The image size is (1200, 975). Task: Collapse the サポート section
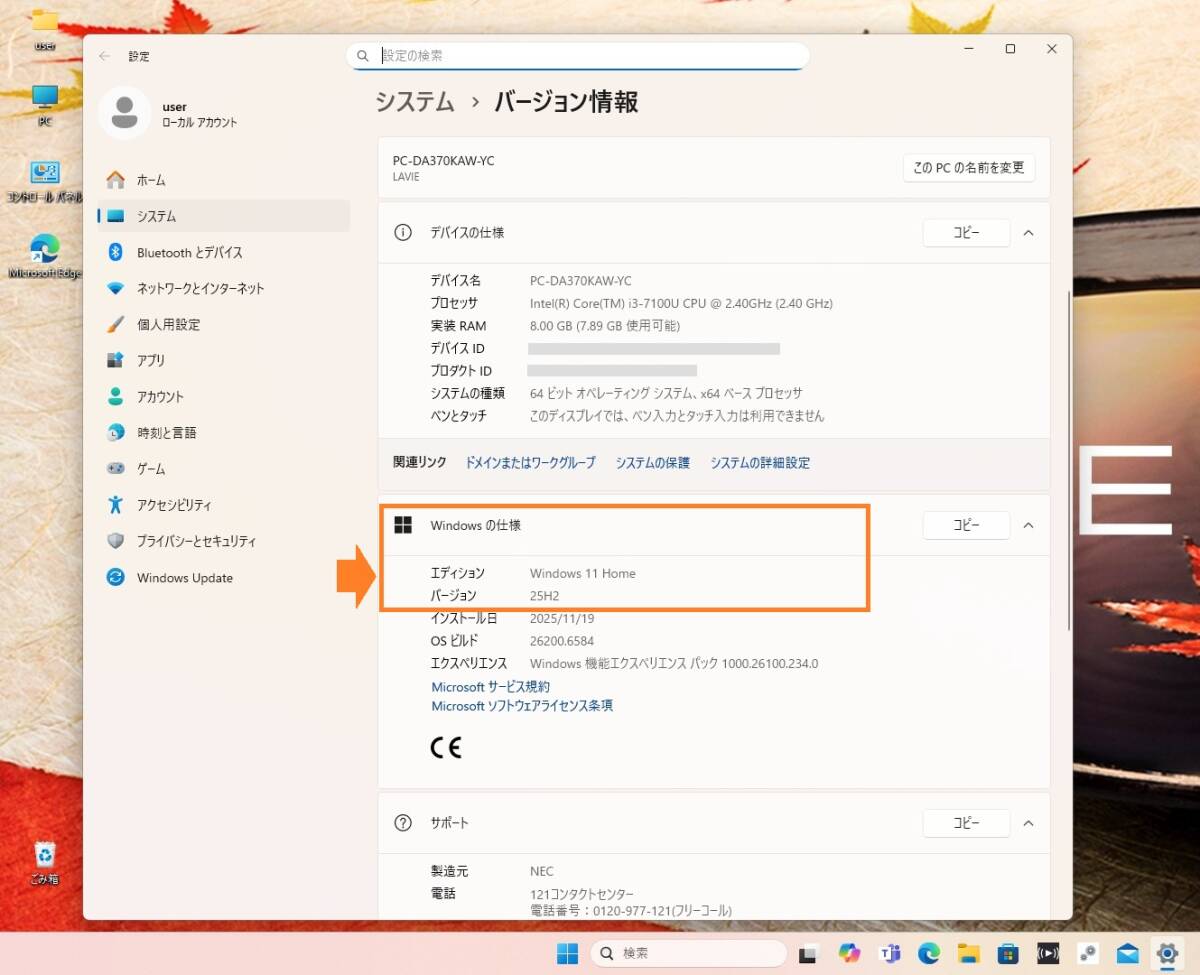click(x=1029, y=822)
